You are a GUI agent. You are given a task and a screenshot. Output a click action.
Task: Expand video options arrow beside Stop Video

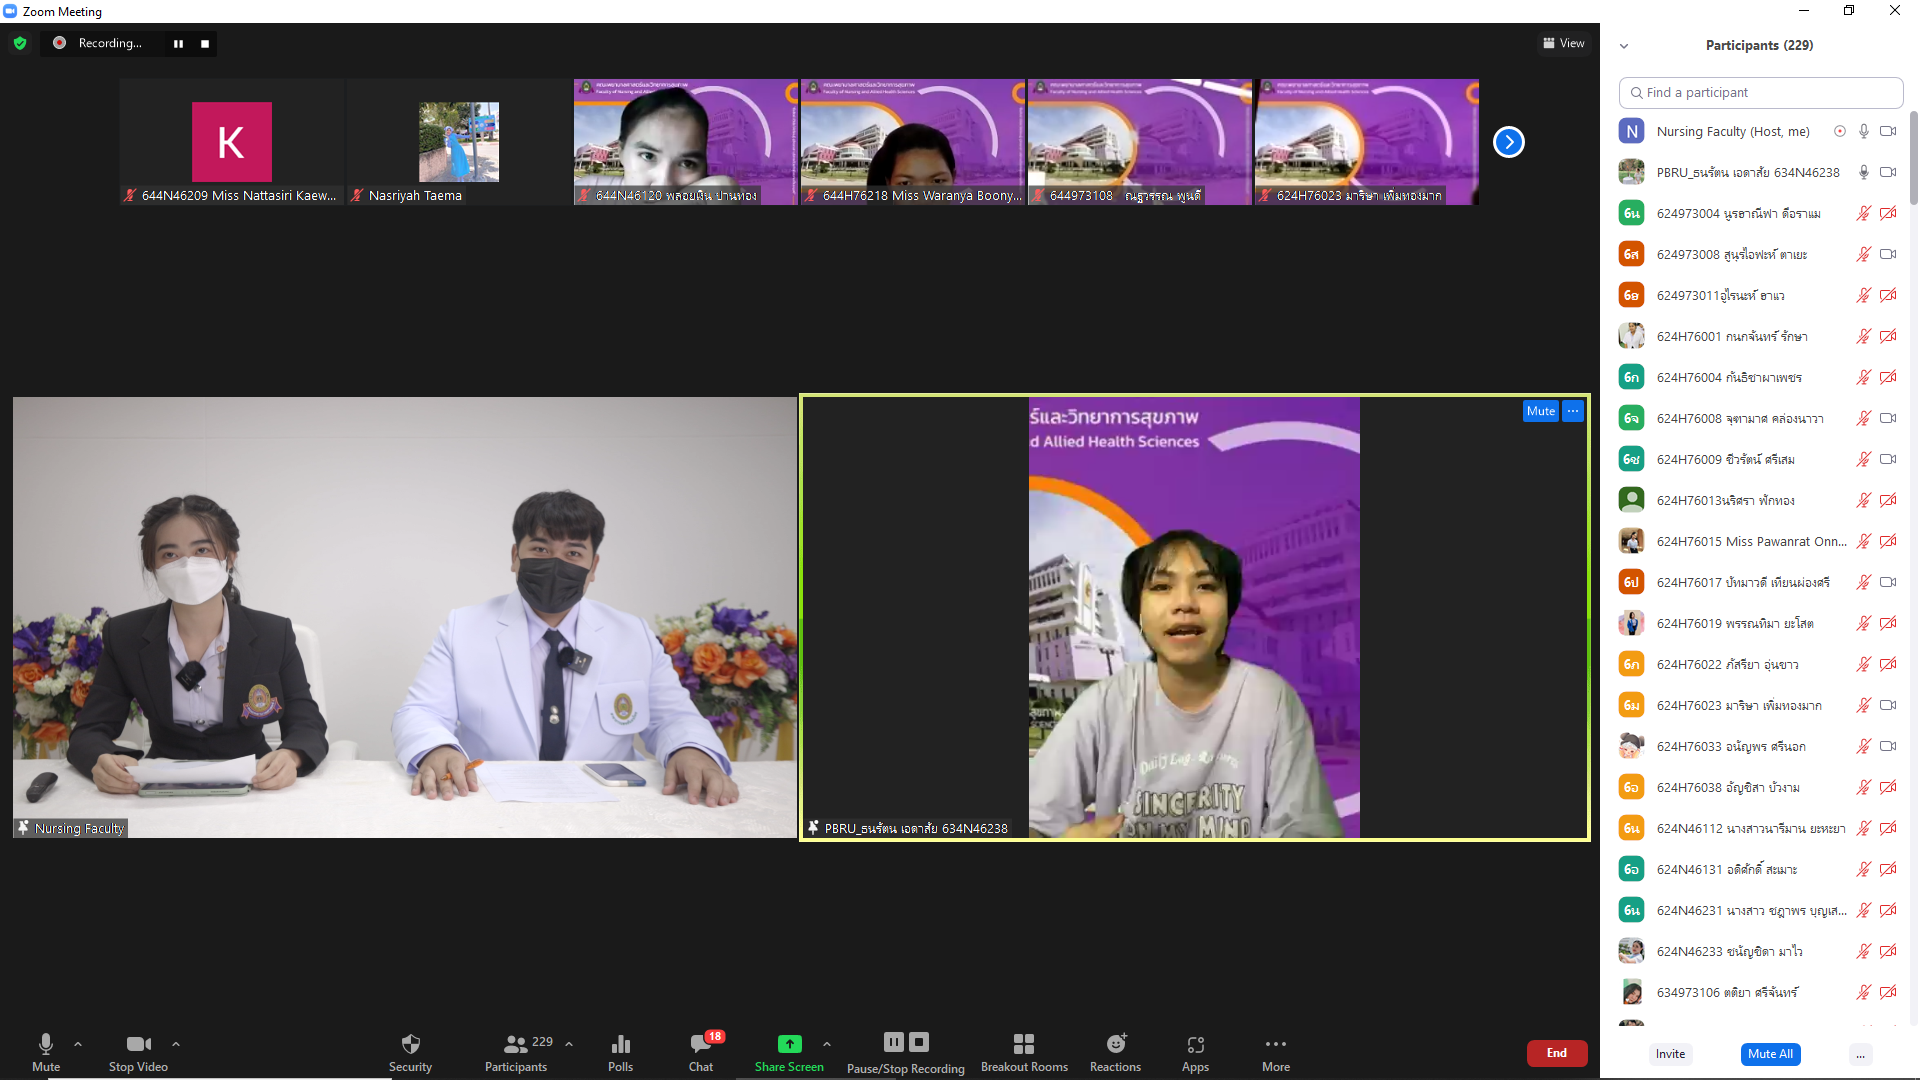[176, 1044]
